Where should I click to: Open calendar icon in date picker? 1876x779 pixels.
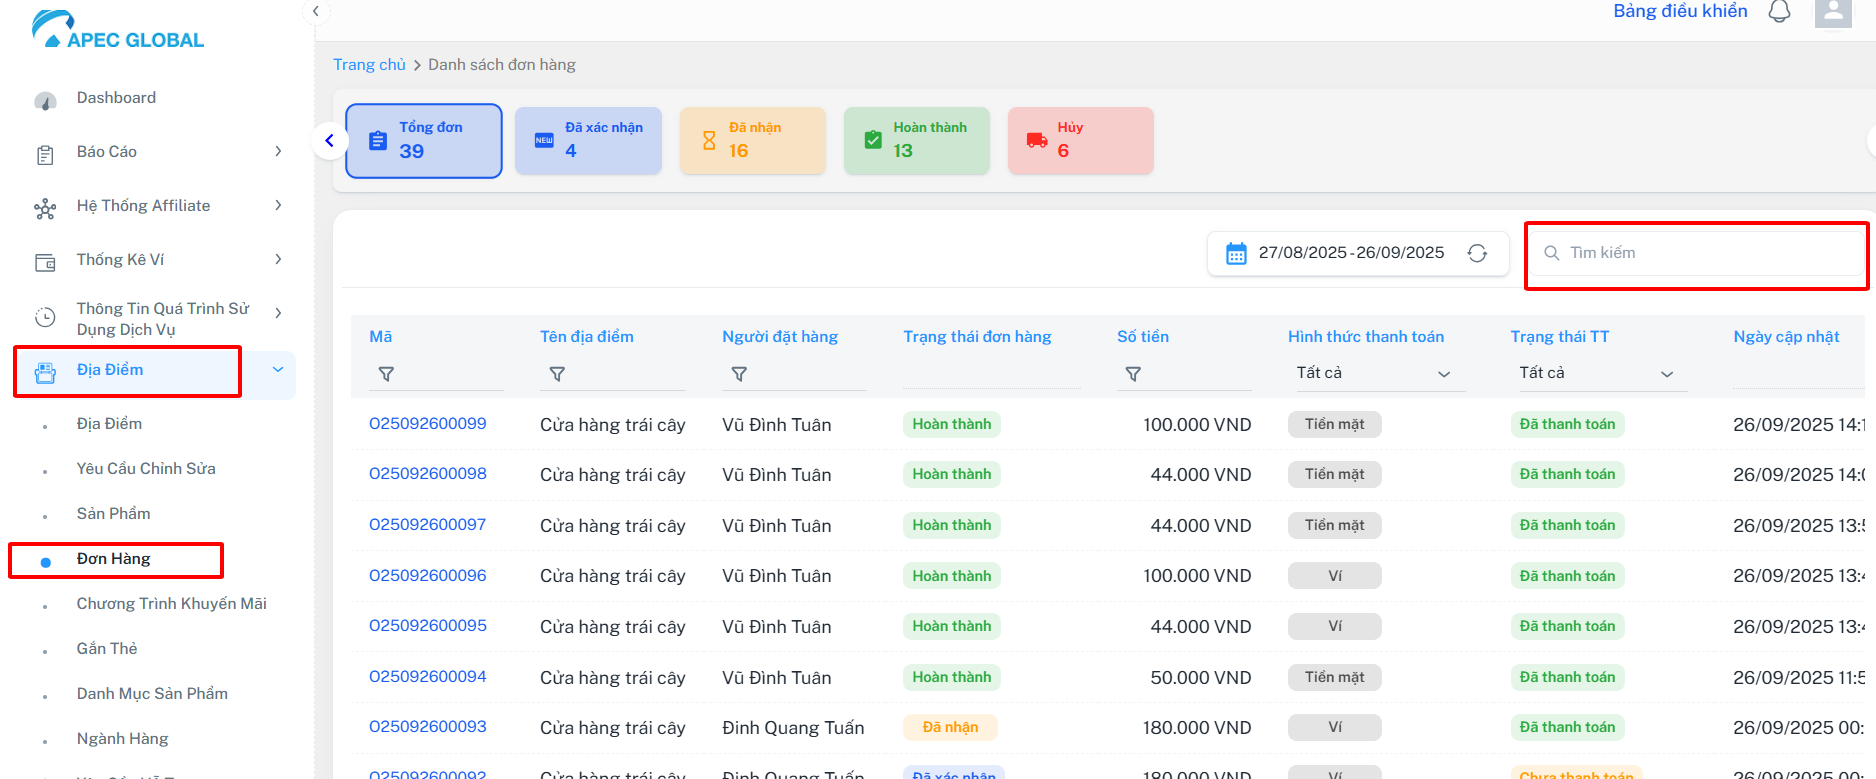pos(1236,254)
